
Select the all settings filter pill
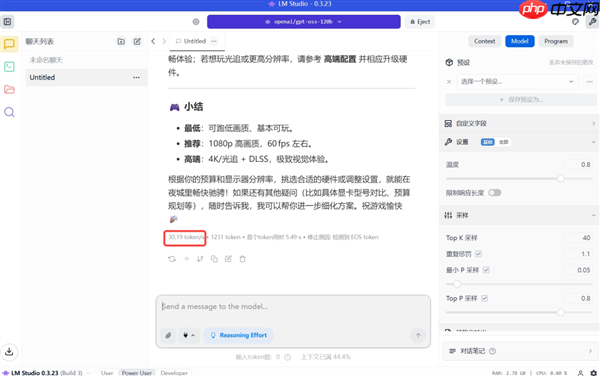pyautogui.click(x=504, y=142)
